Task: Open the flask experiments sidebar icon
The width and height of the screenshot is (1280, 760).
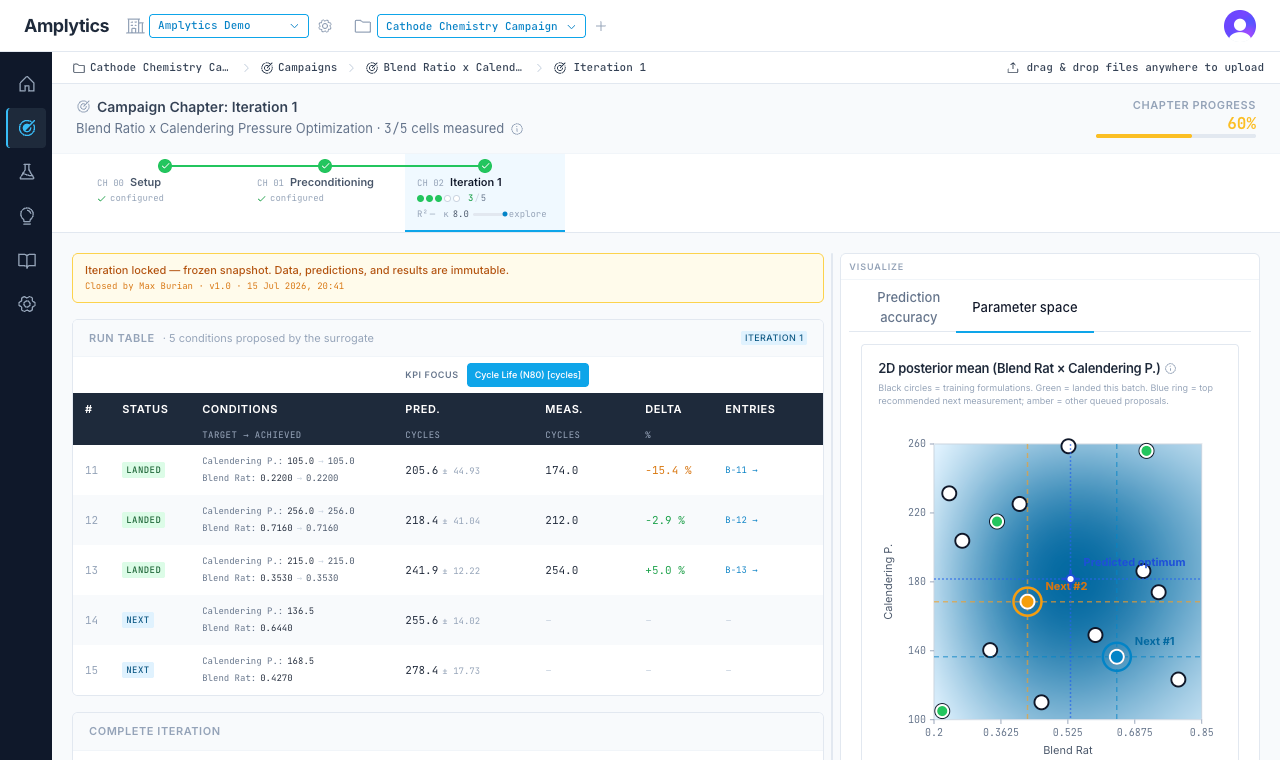Action: pos(27,172)
